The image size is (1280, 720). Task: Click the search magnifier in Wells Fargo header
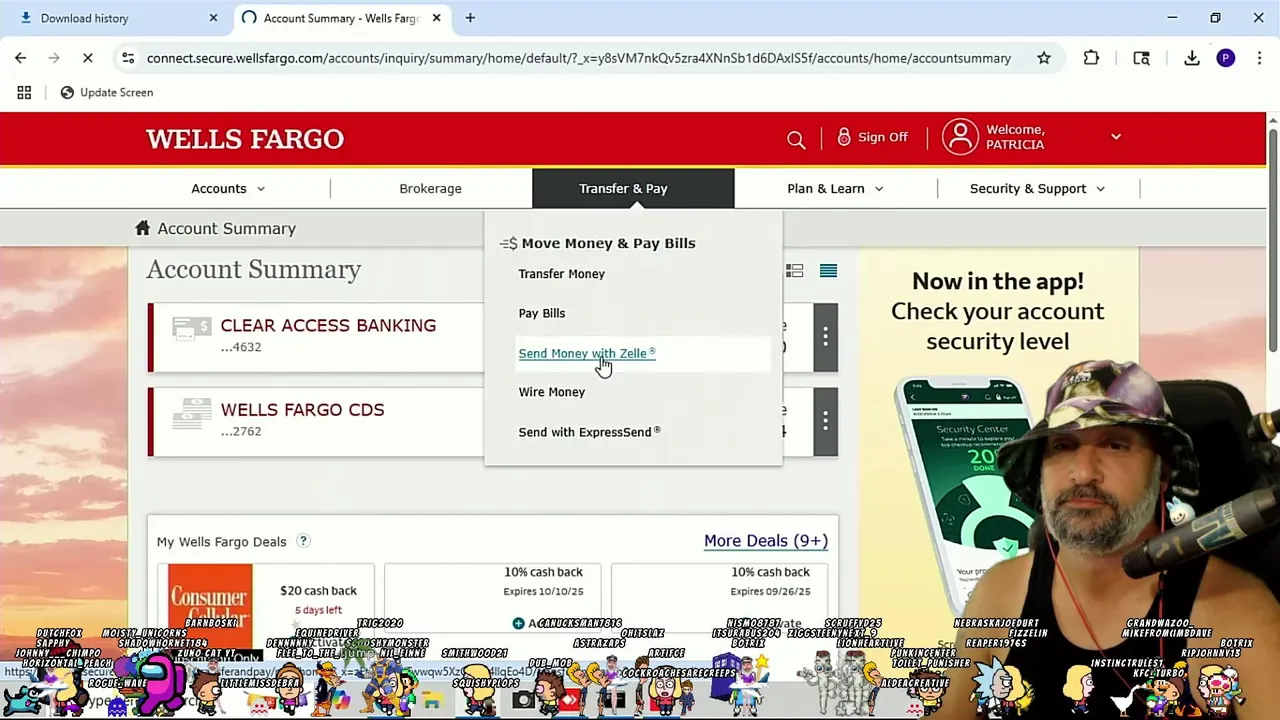796,140
